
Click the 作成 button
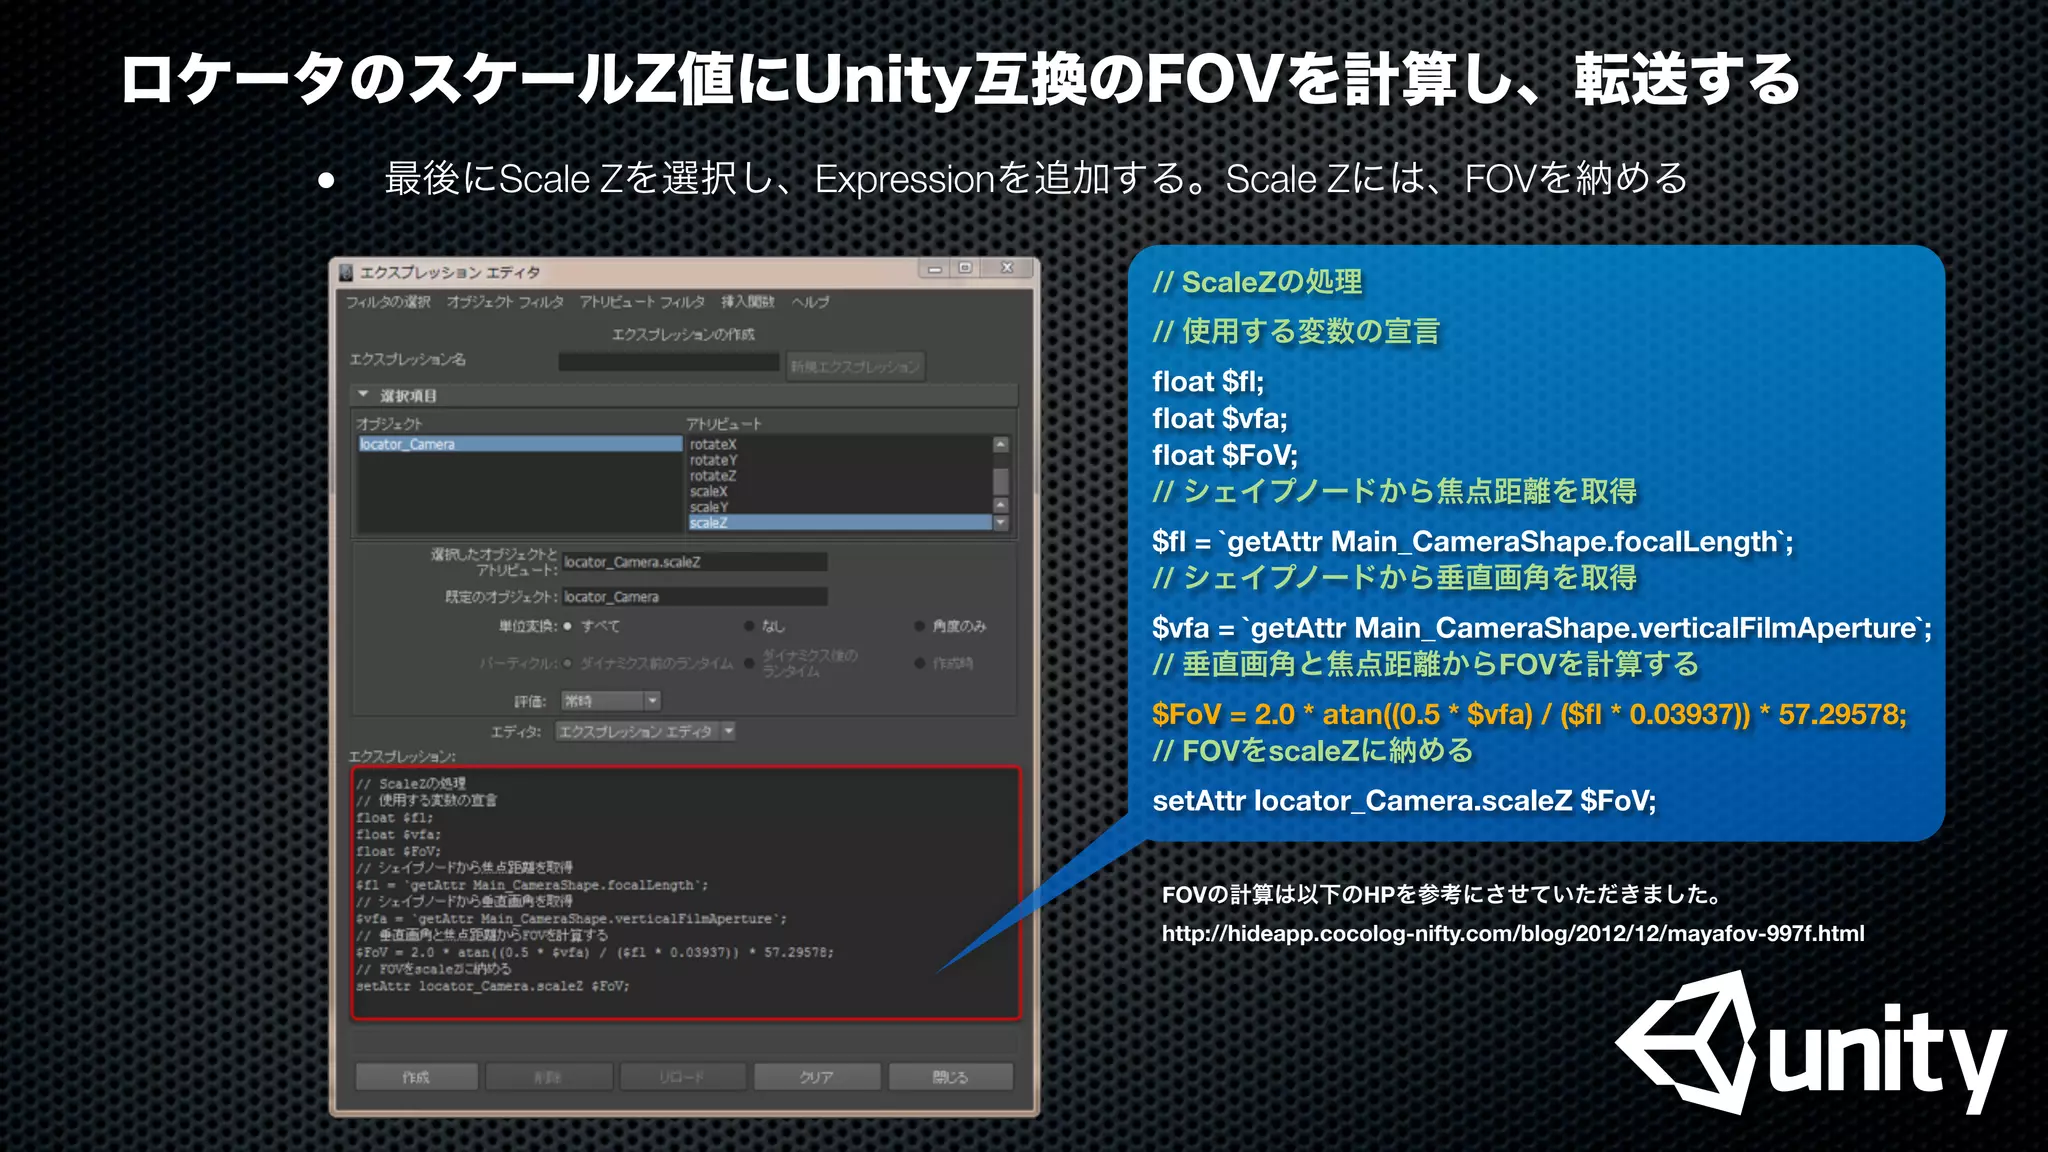pos(416,1077)
